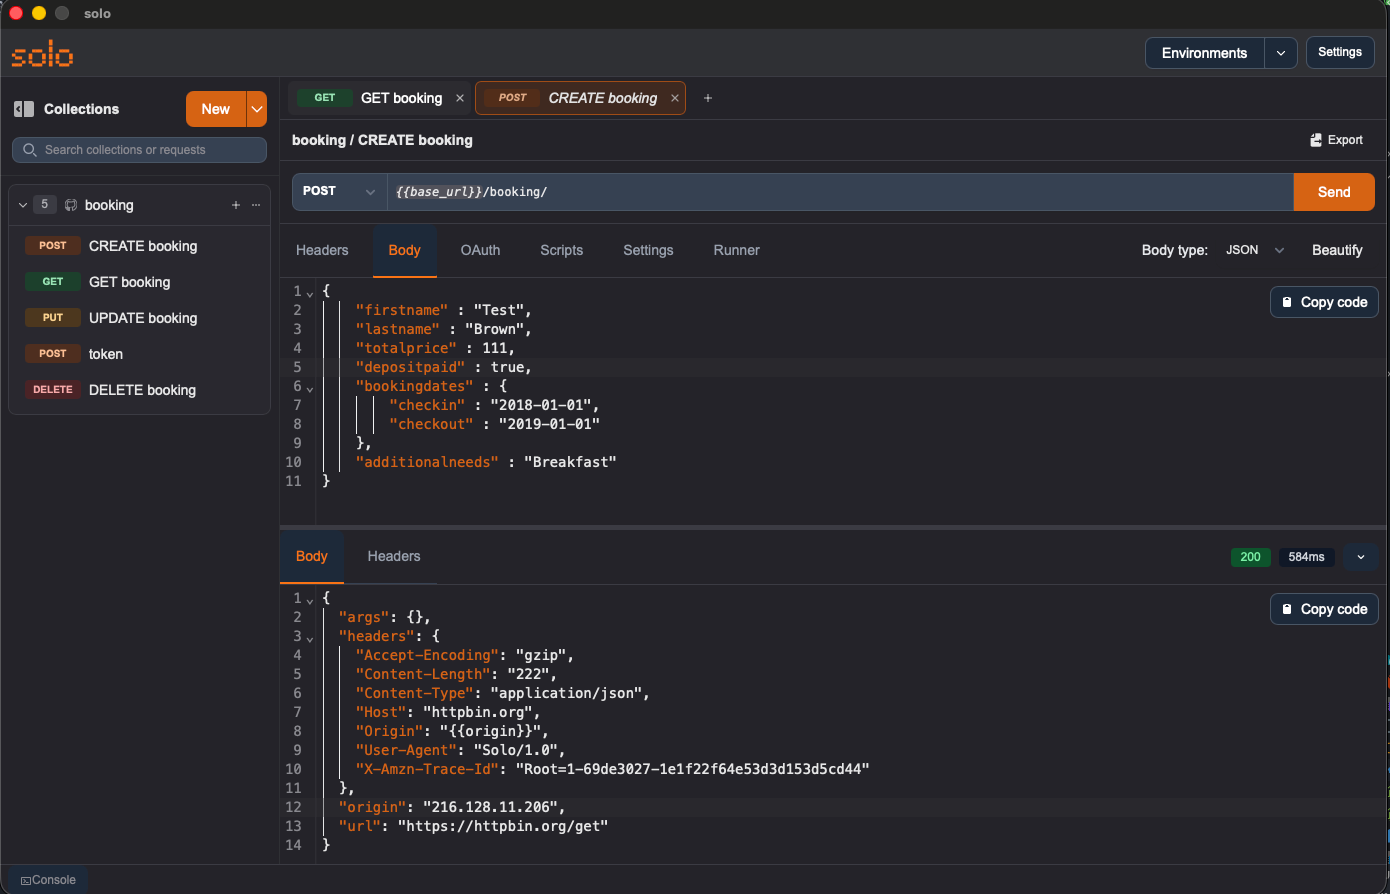Close the GET booking tab

pos(460,98)
